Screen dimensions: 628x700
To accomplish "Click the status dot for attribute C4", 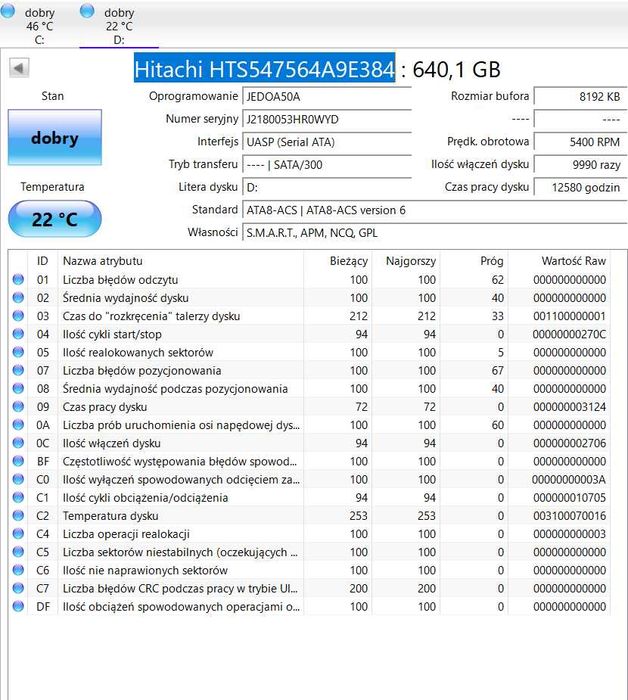I will [x=18, y=533].
